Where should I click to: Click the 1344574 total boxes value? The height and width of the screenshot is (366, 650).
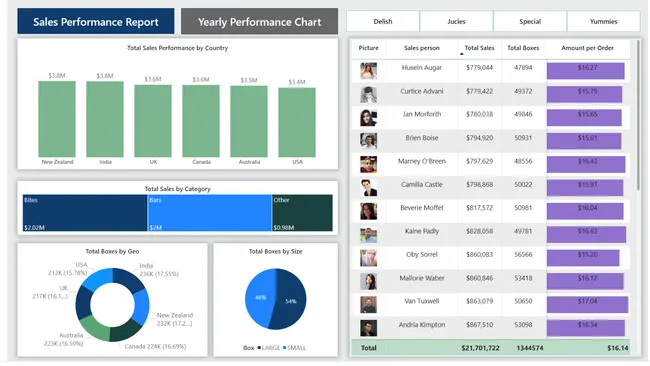530,348
